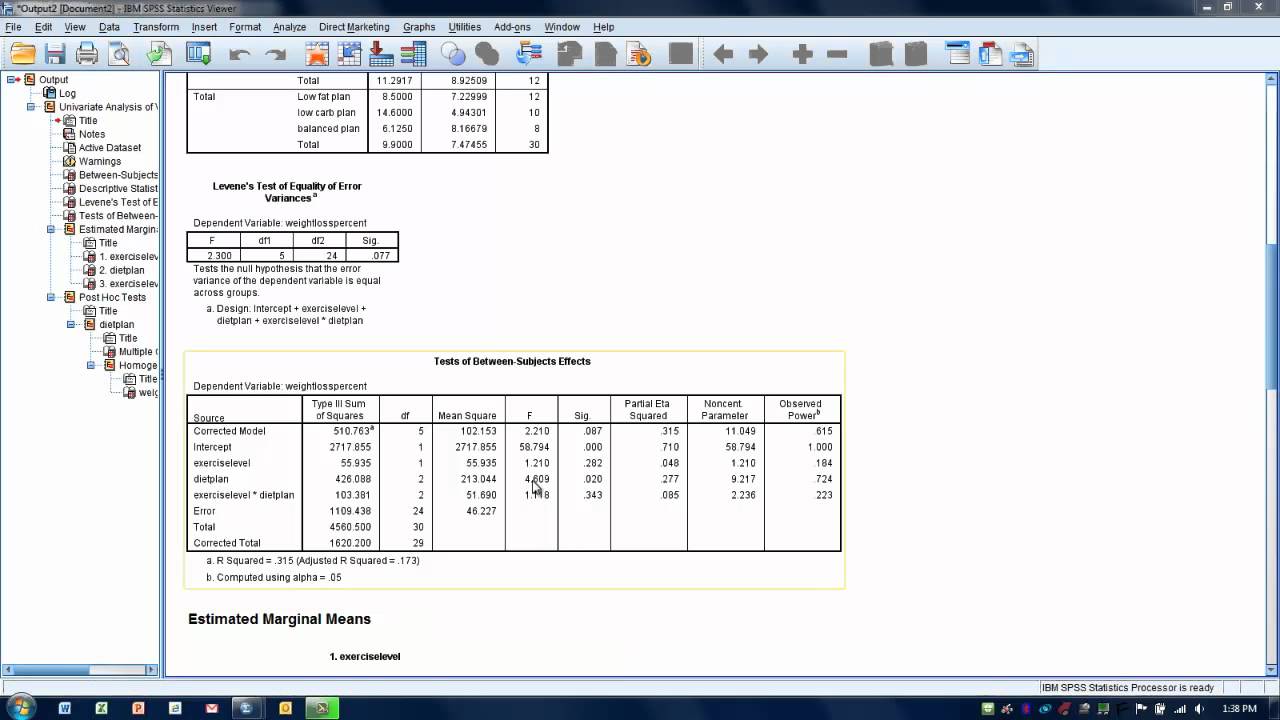Click the Select last output toolbar icon
The height and width of the screenshot is (720, 1280).
point(529,54)
